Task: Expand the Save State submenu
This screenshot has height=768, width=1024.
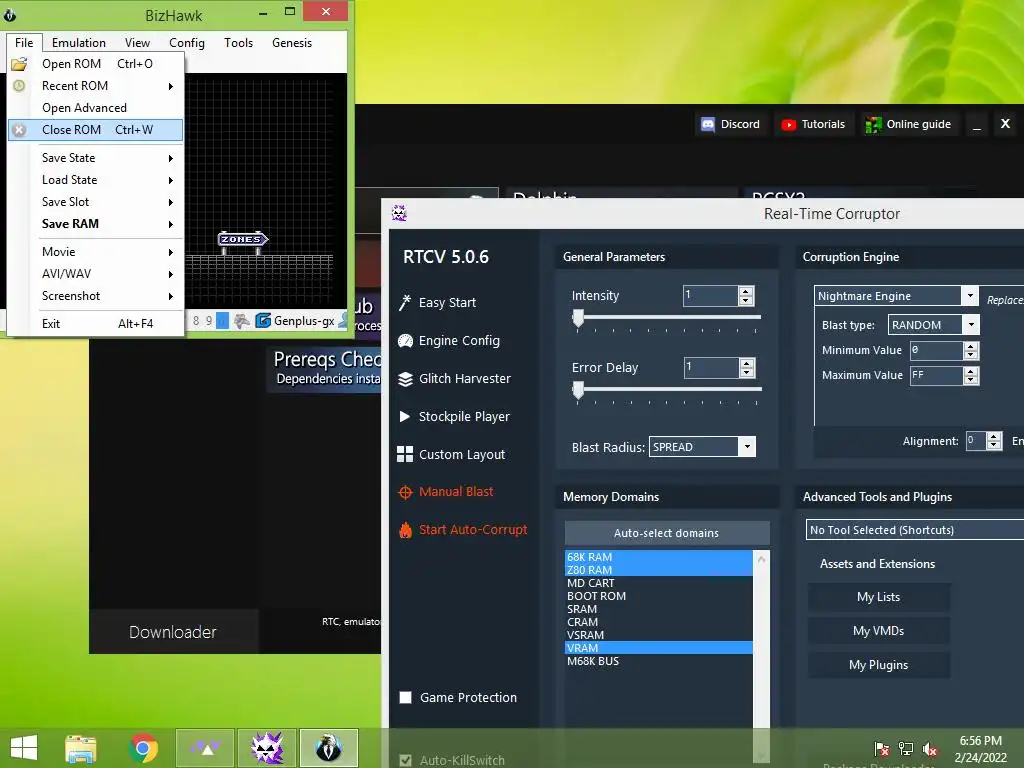Action: tap(171, 158)
